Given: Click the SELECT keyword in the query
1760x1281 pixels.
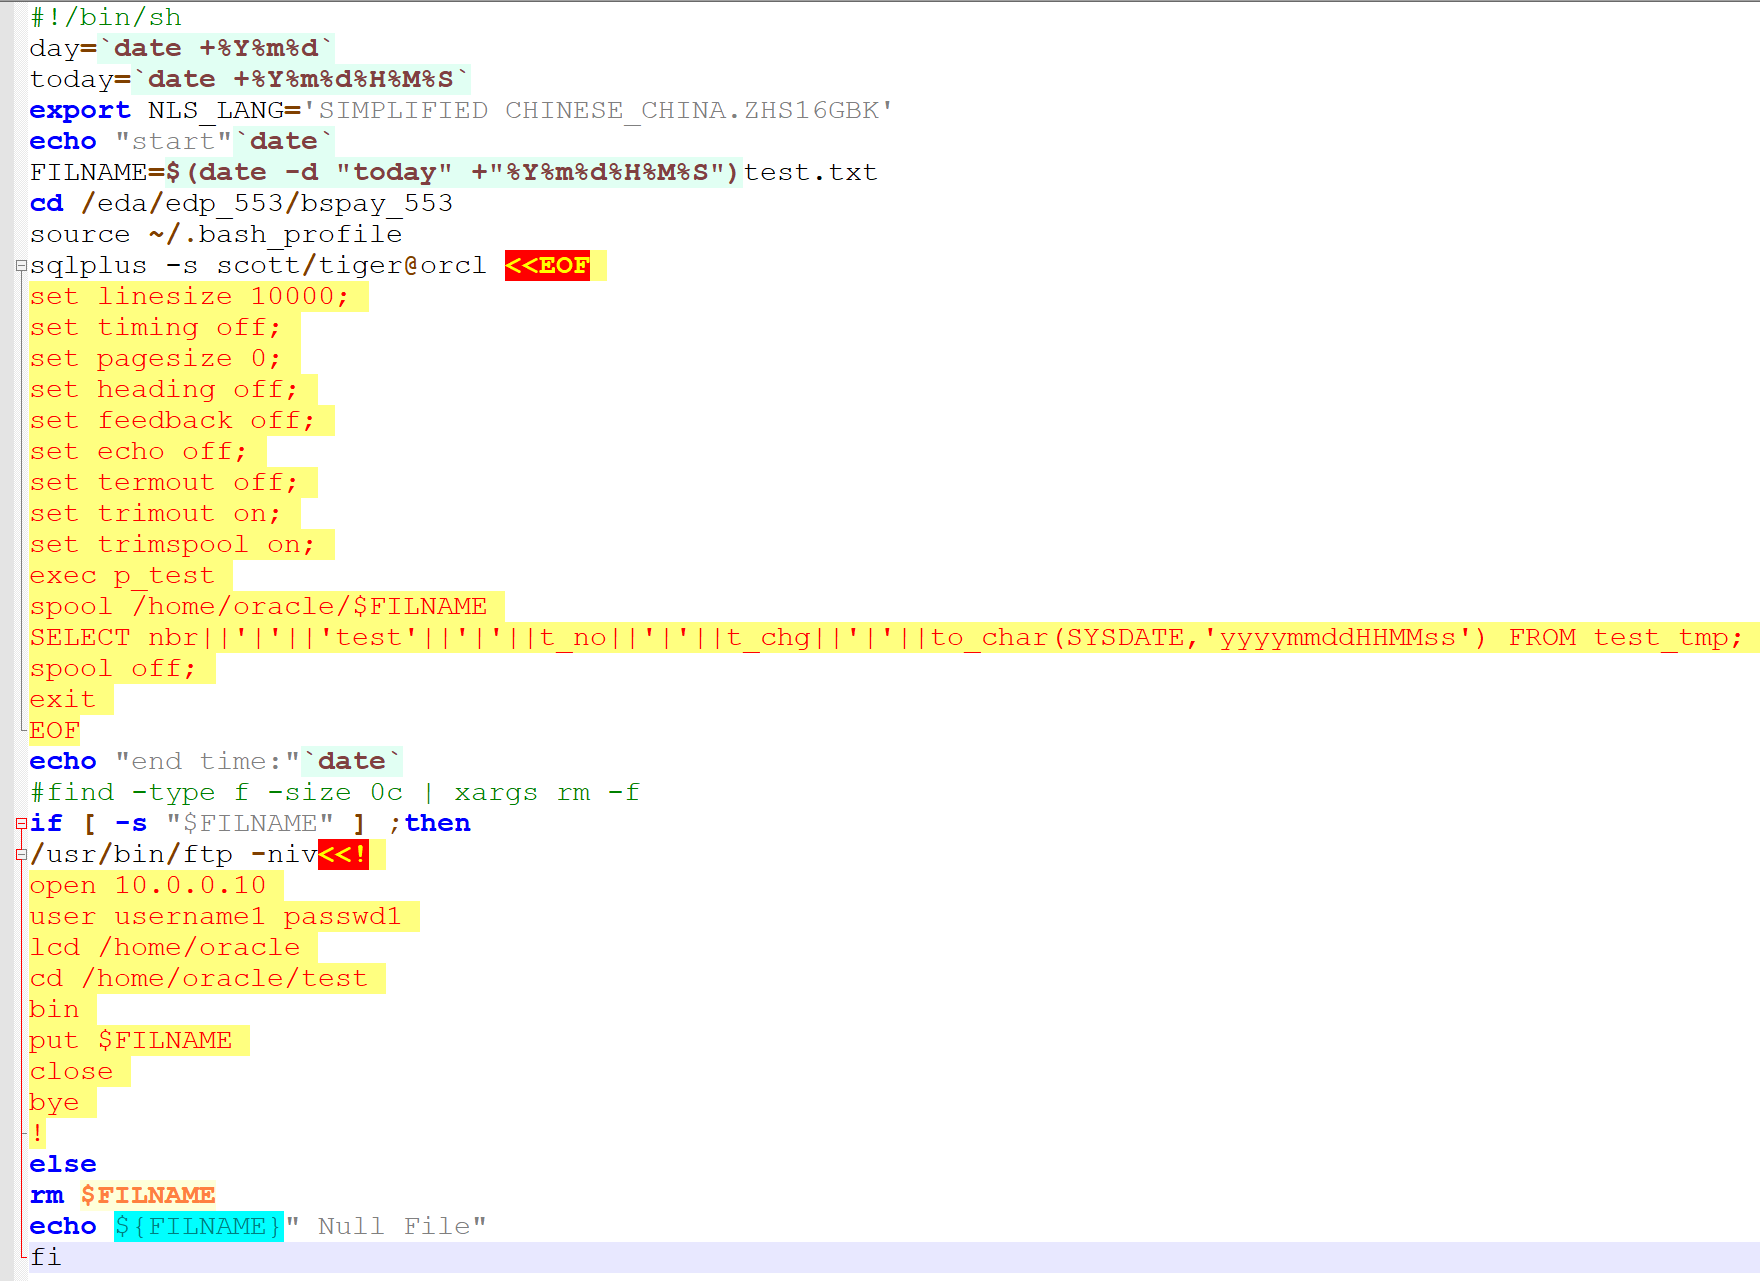Looking at the screenshot, I should (80, 638).
